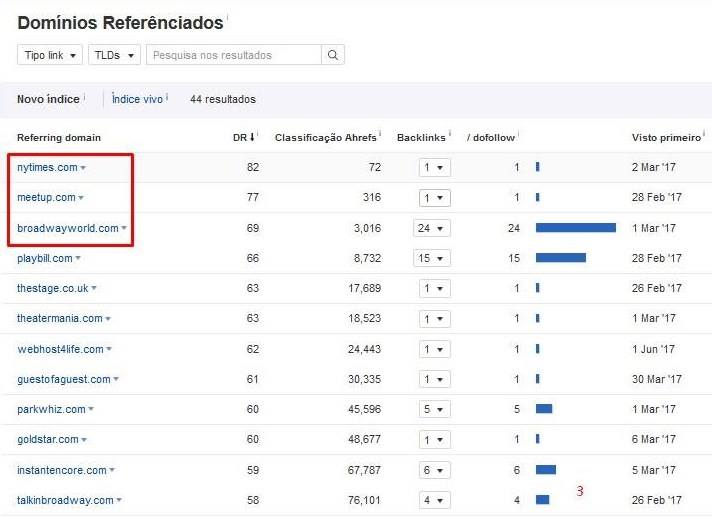The height and width of the screenshot is (517, 712).
Task: Expand the arrow next to talkinbroadway.com
Action: (x=119, y=500)
